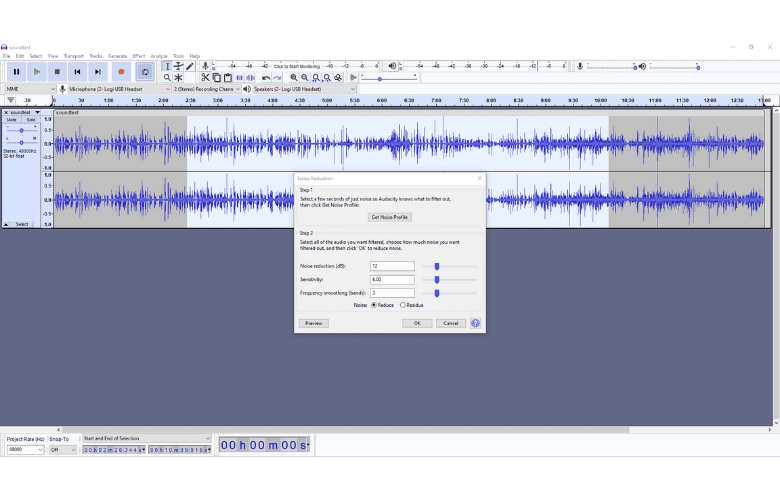Select the Residue noise option
The height and width of the screenshot is (500, 780).
403,305
